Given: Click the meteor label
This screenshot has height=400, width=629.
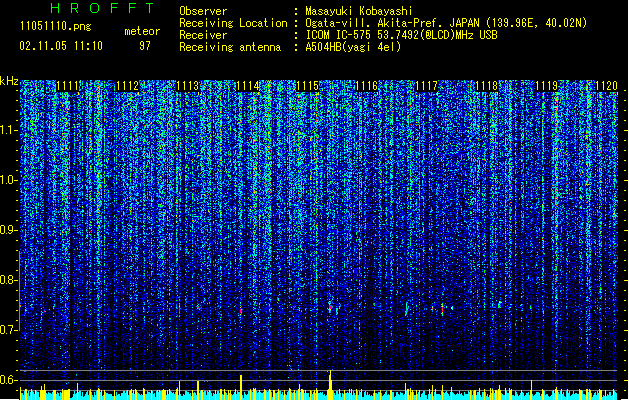Looking at the screenshot, I should [142, 31].
